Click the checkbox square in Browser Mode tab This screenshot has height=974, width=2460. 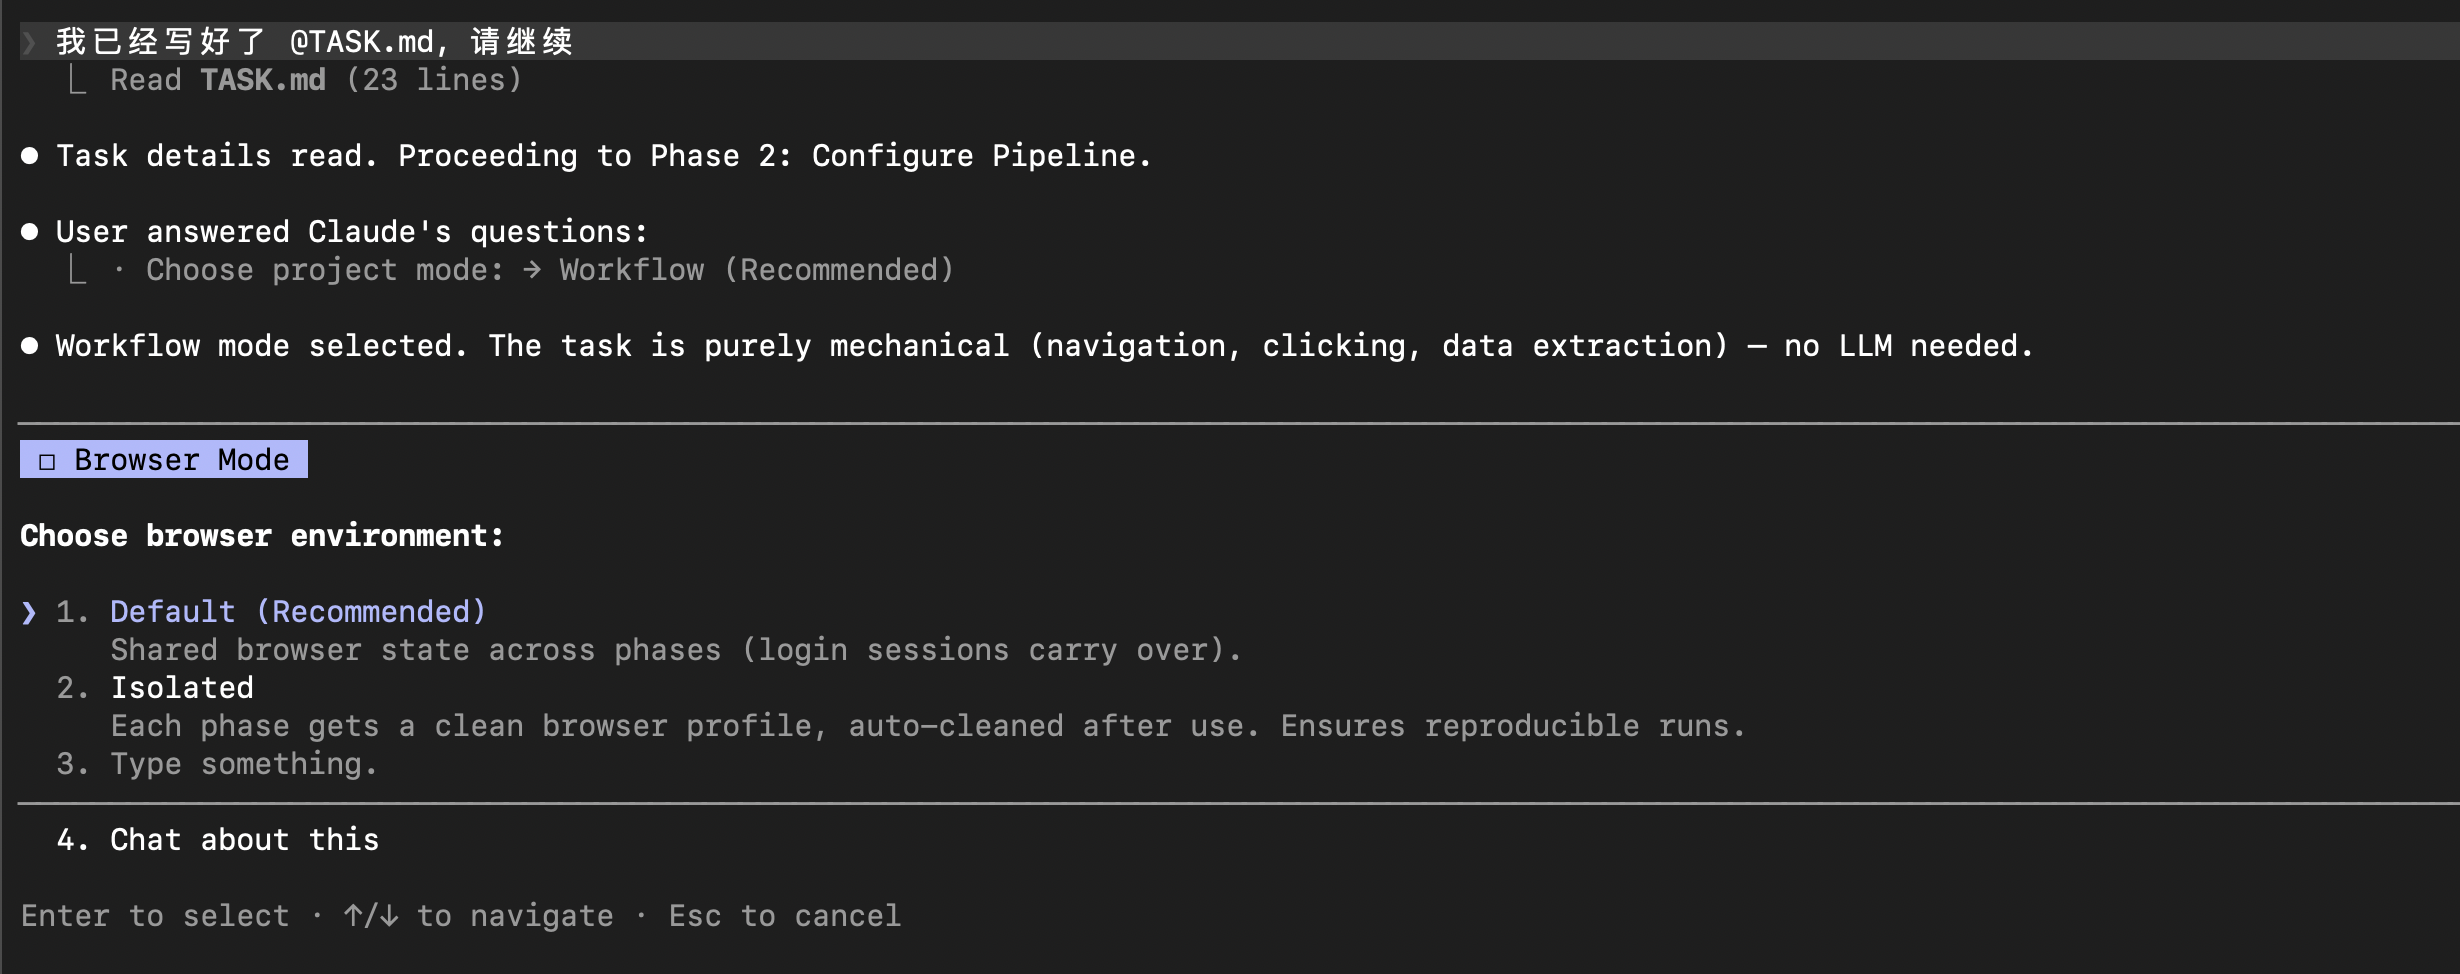coord(46,461)
